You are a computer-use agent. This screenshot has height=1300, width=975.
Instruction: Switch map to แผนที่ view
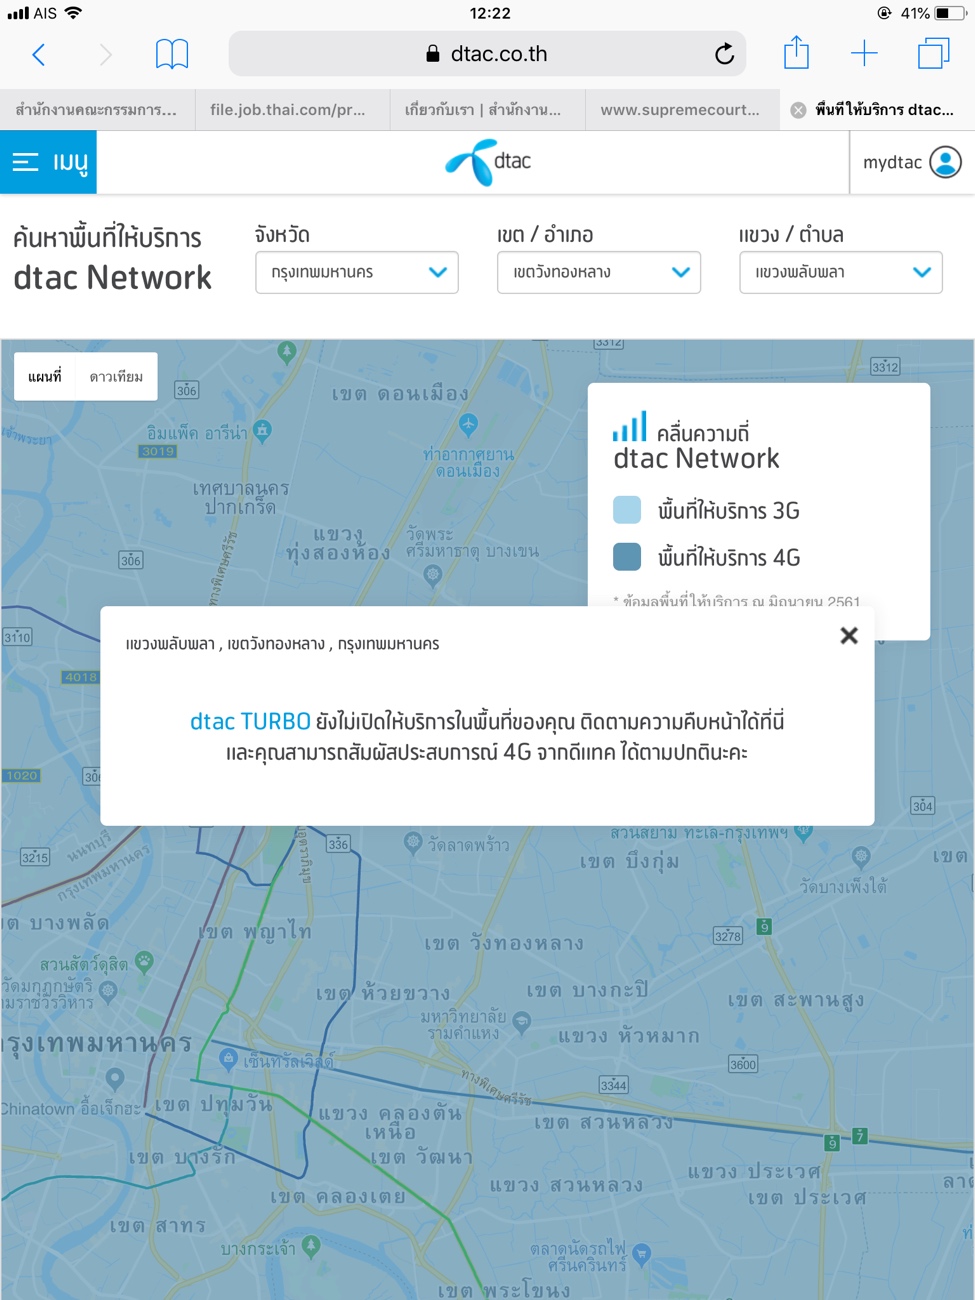pyautogui.click(x=45, y=377)
